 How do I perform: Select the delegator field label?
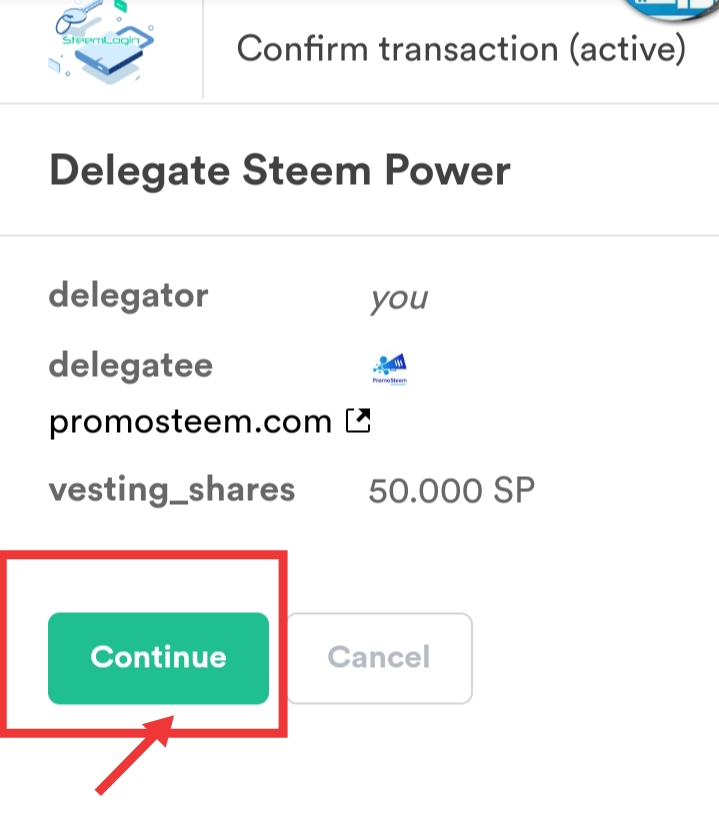point(128,296)
